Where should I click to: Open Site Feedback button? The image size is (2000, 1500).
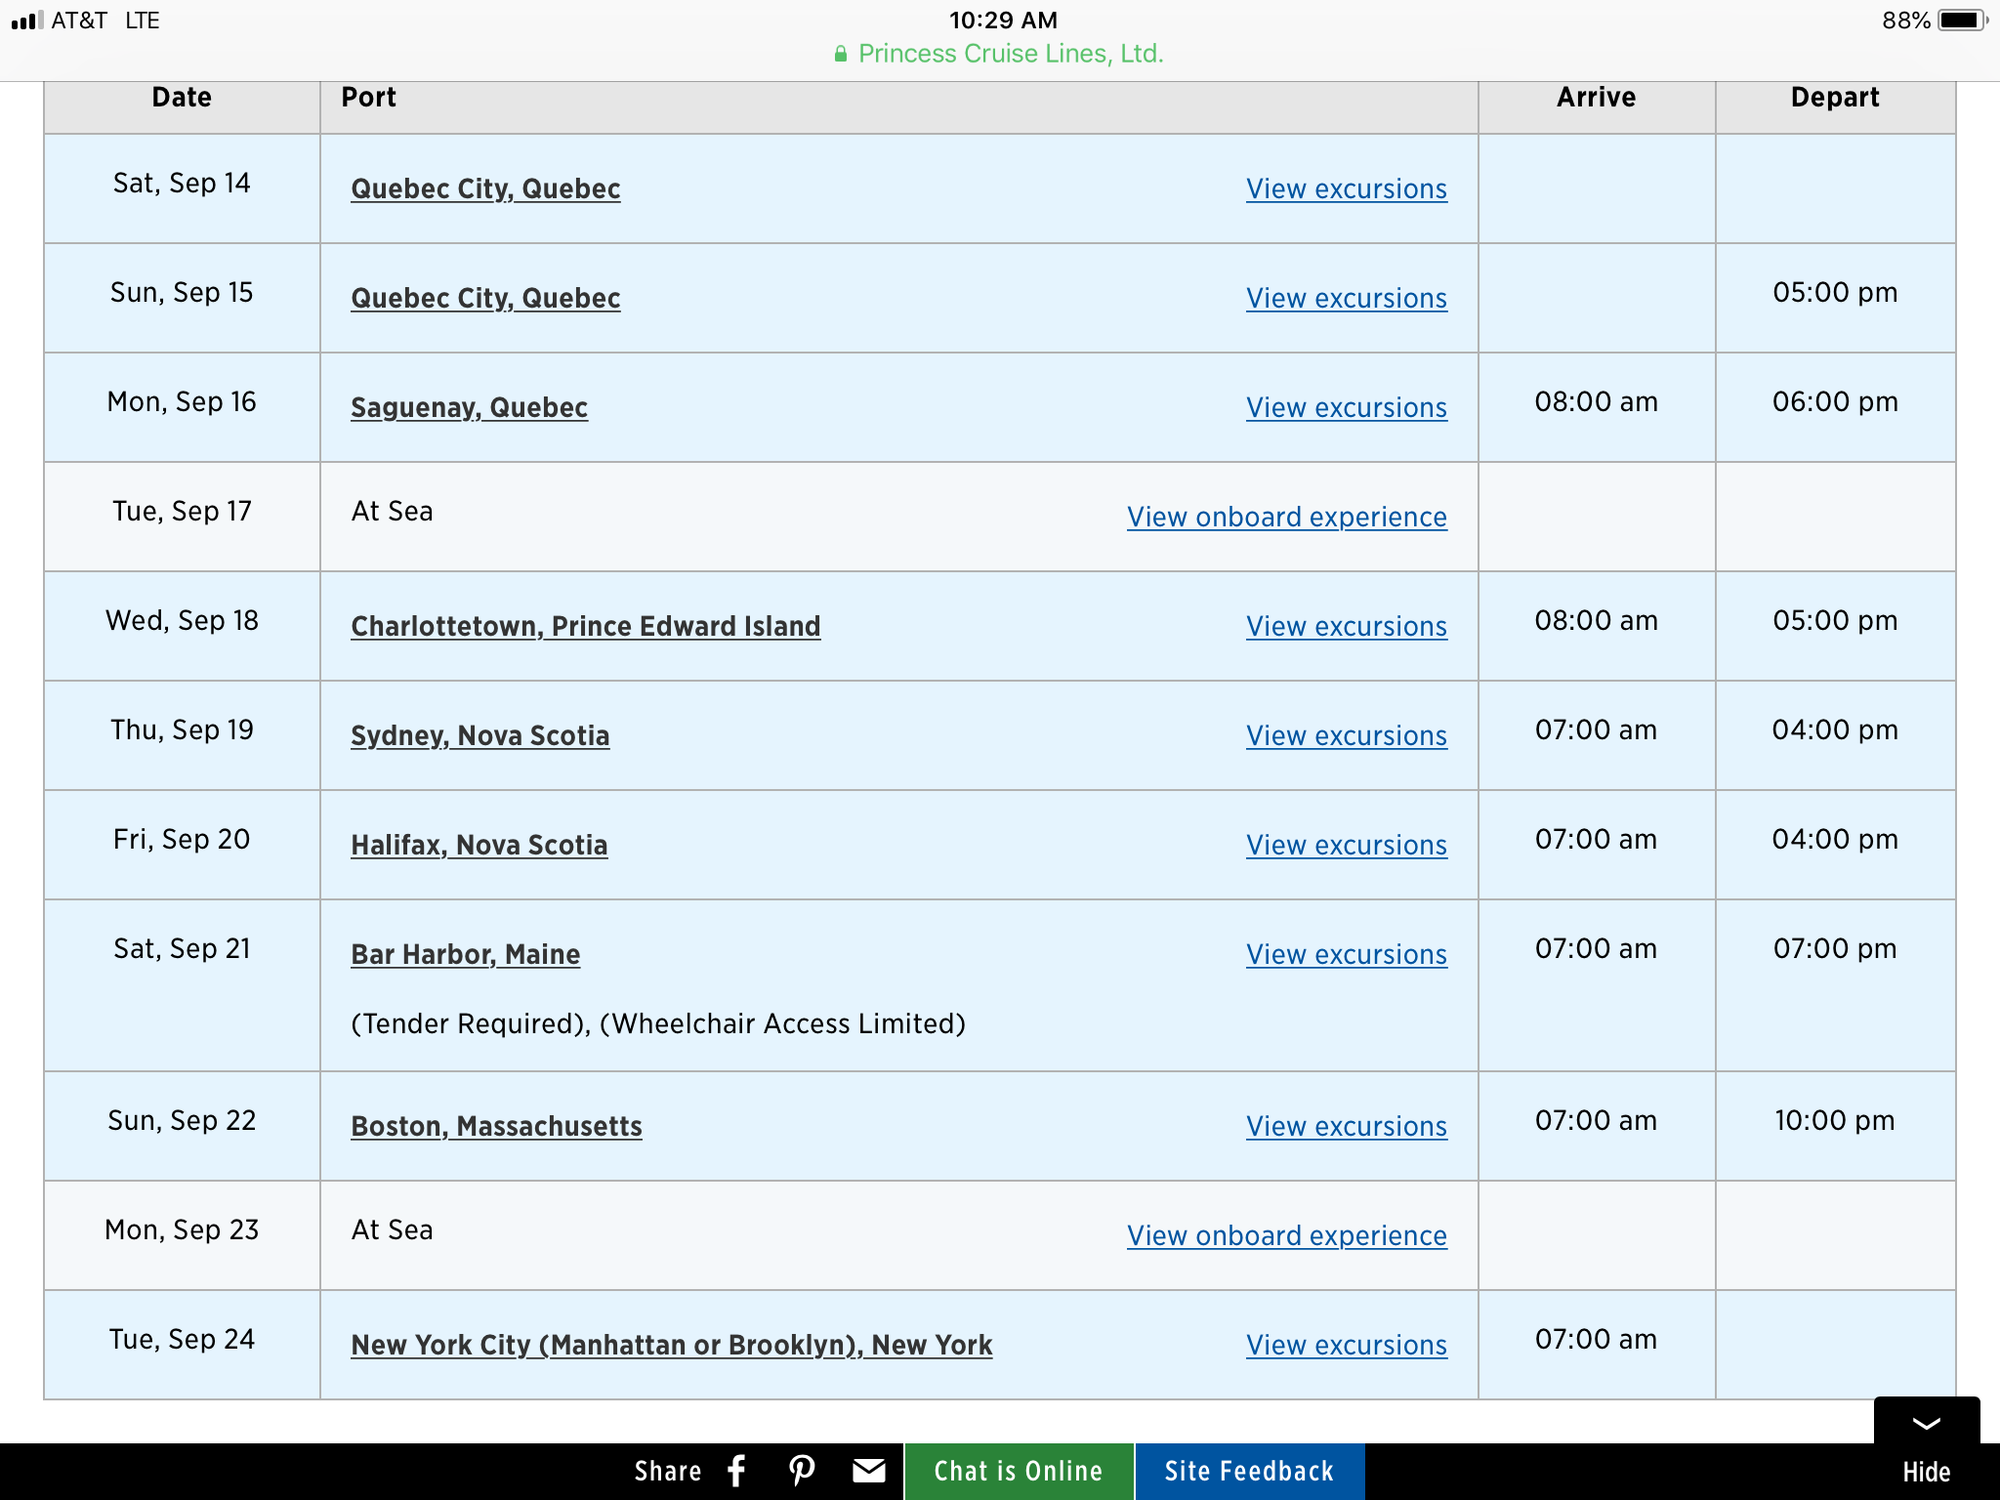click(1249, 1471)
